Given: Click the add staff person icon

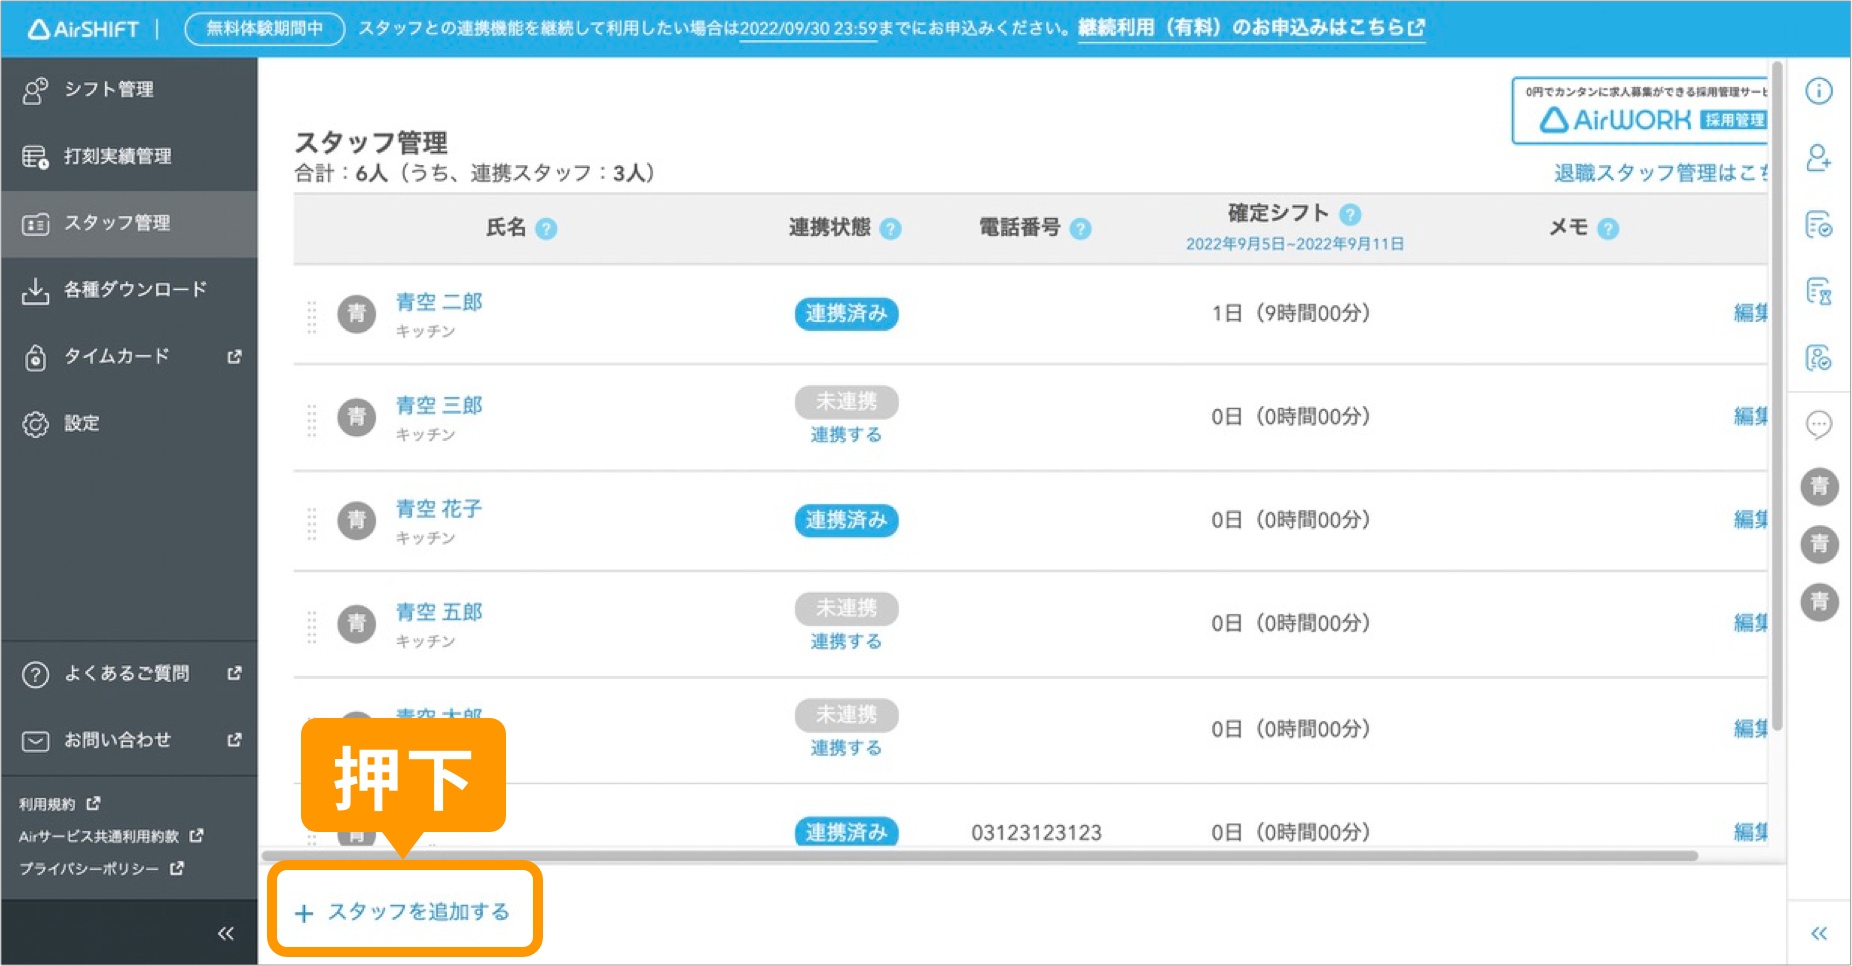Looking at the screenshot, I should click(1818, 158).
